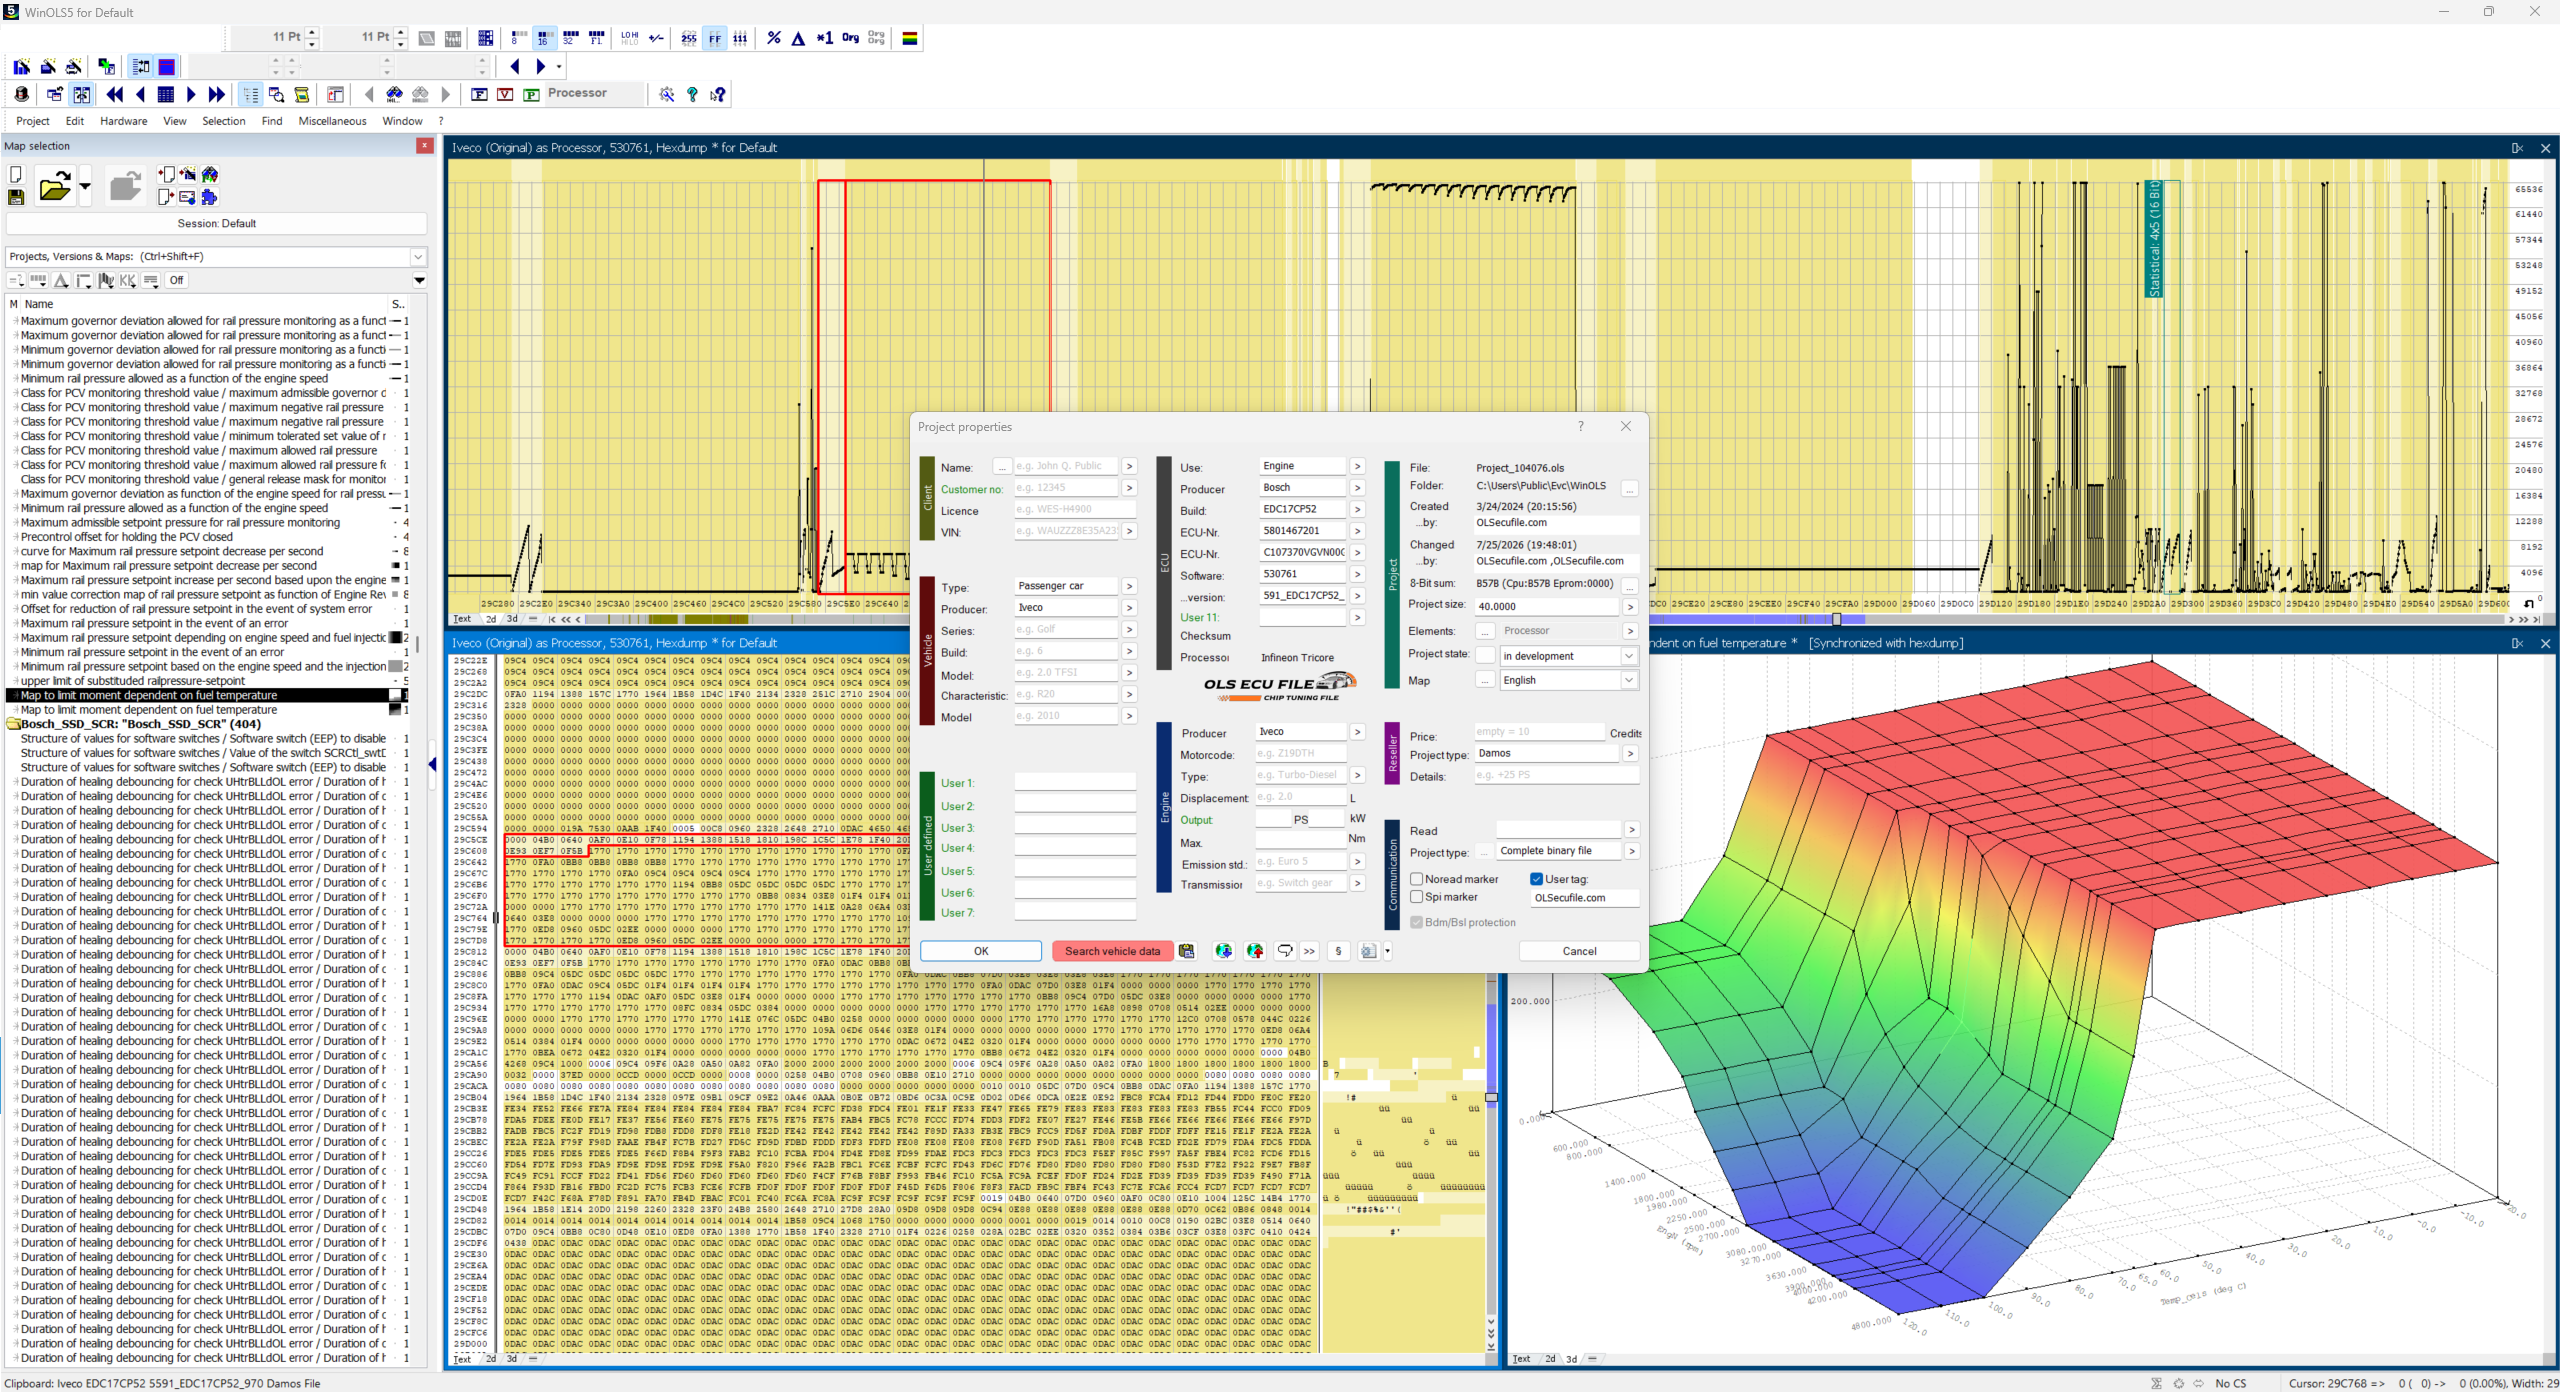Click the hexdump vertical scrollbar thumb

pyautogui.click(x=1491, y=1097)
